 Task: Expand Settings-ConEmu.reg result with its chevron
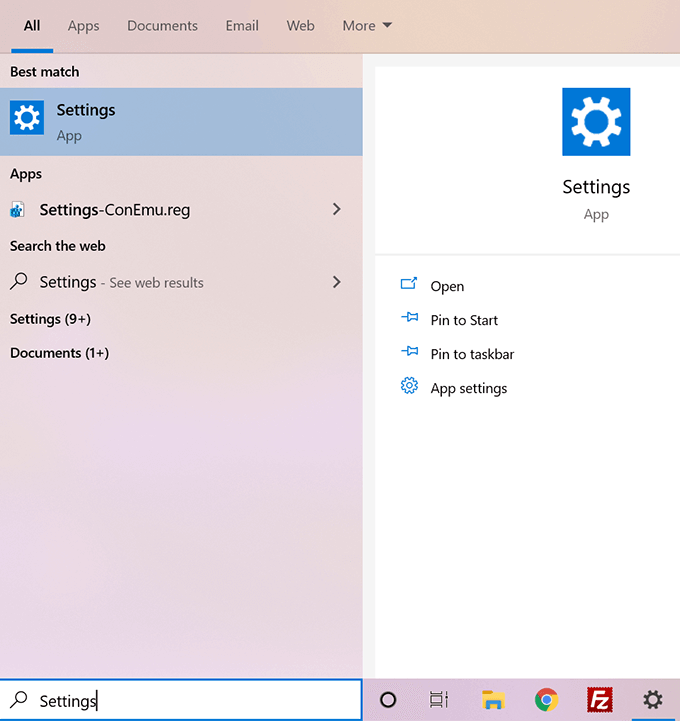(337, 209)
